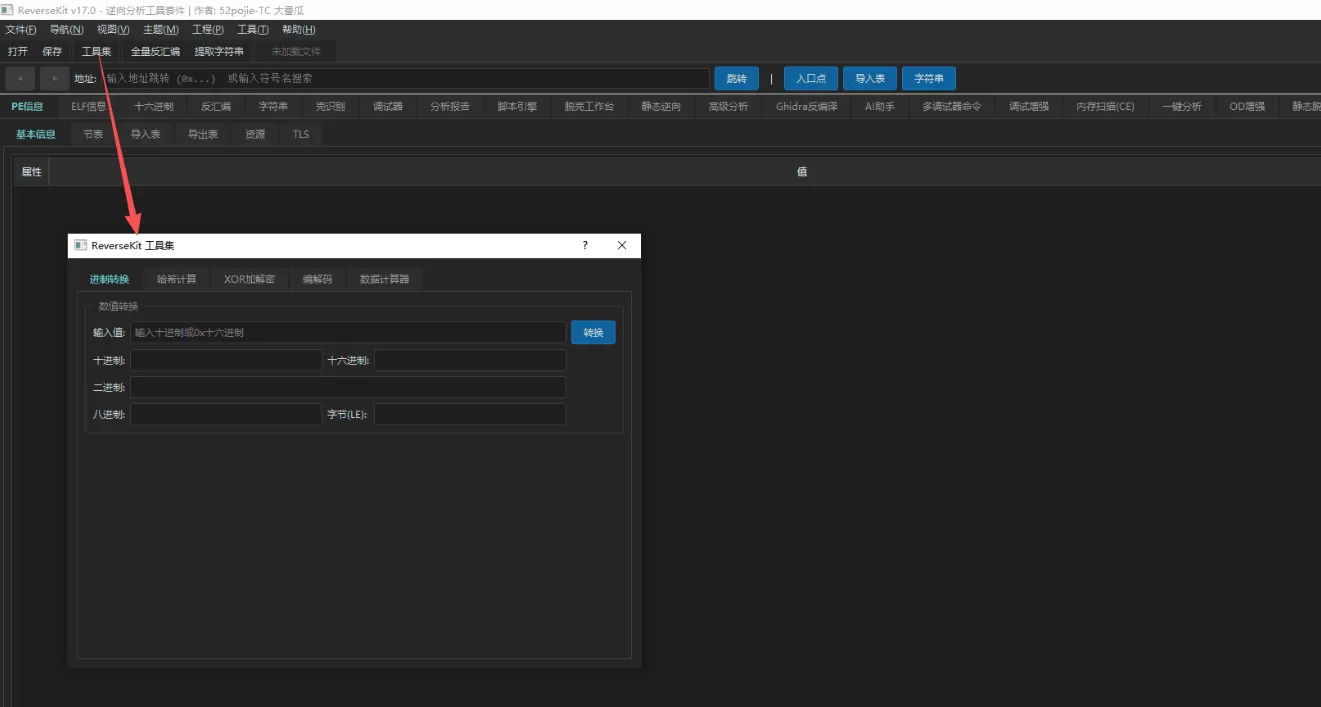Switch to the 内存扫描(CE) tab
1321x707 pixels.
tap(1105, 106)
